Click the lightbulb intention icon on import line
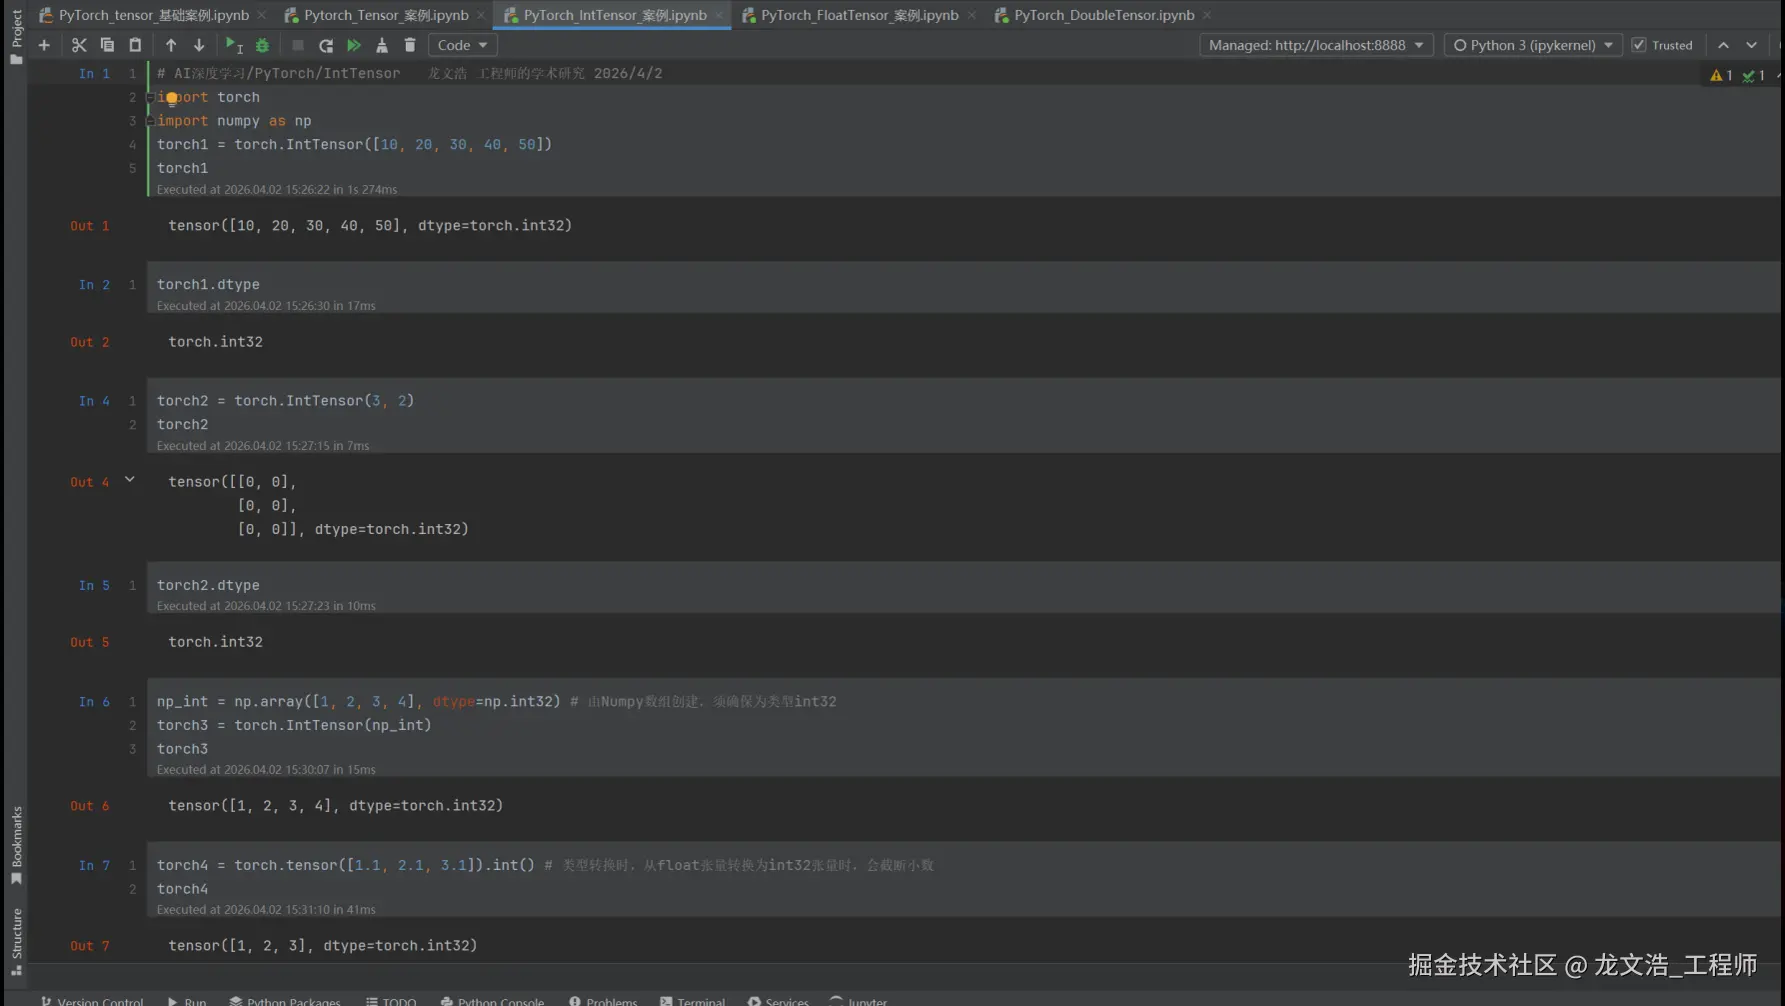This screenshot has height=1006, width=1785. pyautogui.click(x=172, y=98)
